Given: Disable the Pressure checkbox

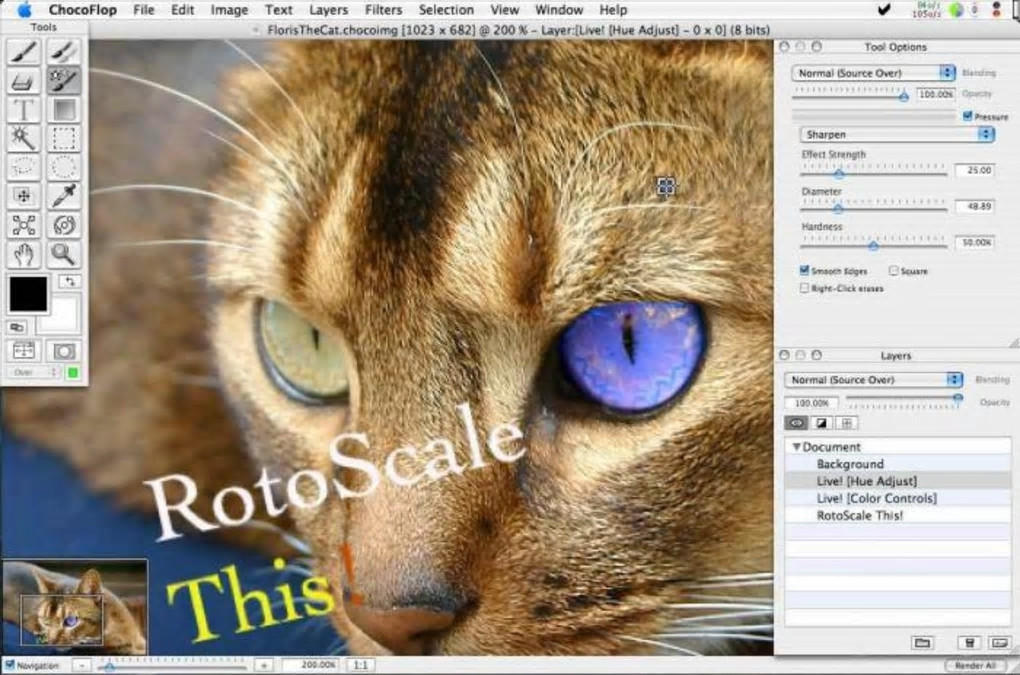Looking at the screenshot, I should point(967,116).
